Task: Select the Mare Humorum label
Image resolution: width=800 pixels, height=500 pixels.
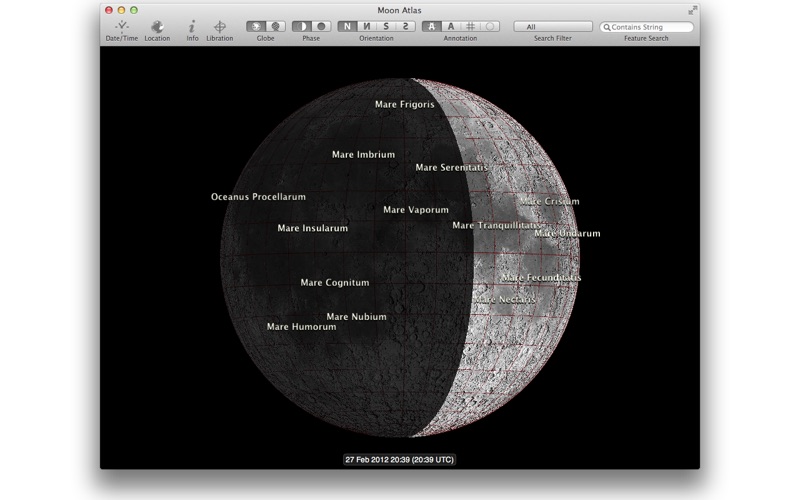Action: 301,327
